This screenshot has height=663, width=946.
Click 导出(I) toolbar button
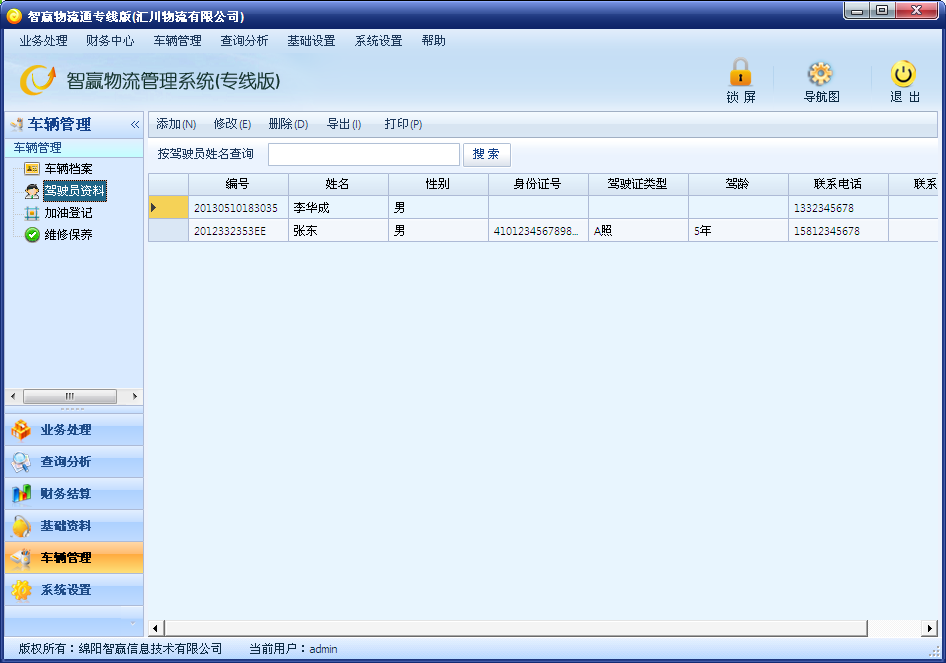point(344,124)
